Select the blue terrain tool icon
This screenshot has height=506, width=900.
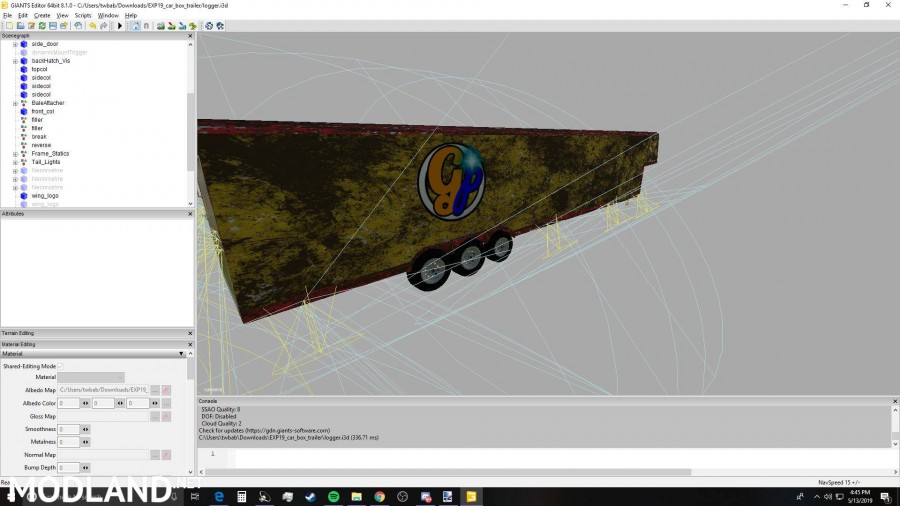click(x=182, y=26)
